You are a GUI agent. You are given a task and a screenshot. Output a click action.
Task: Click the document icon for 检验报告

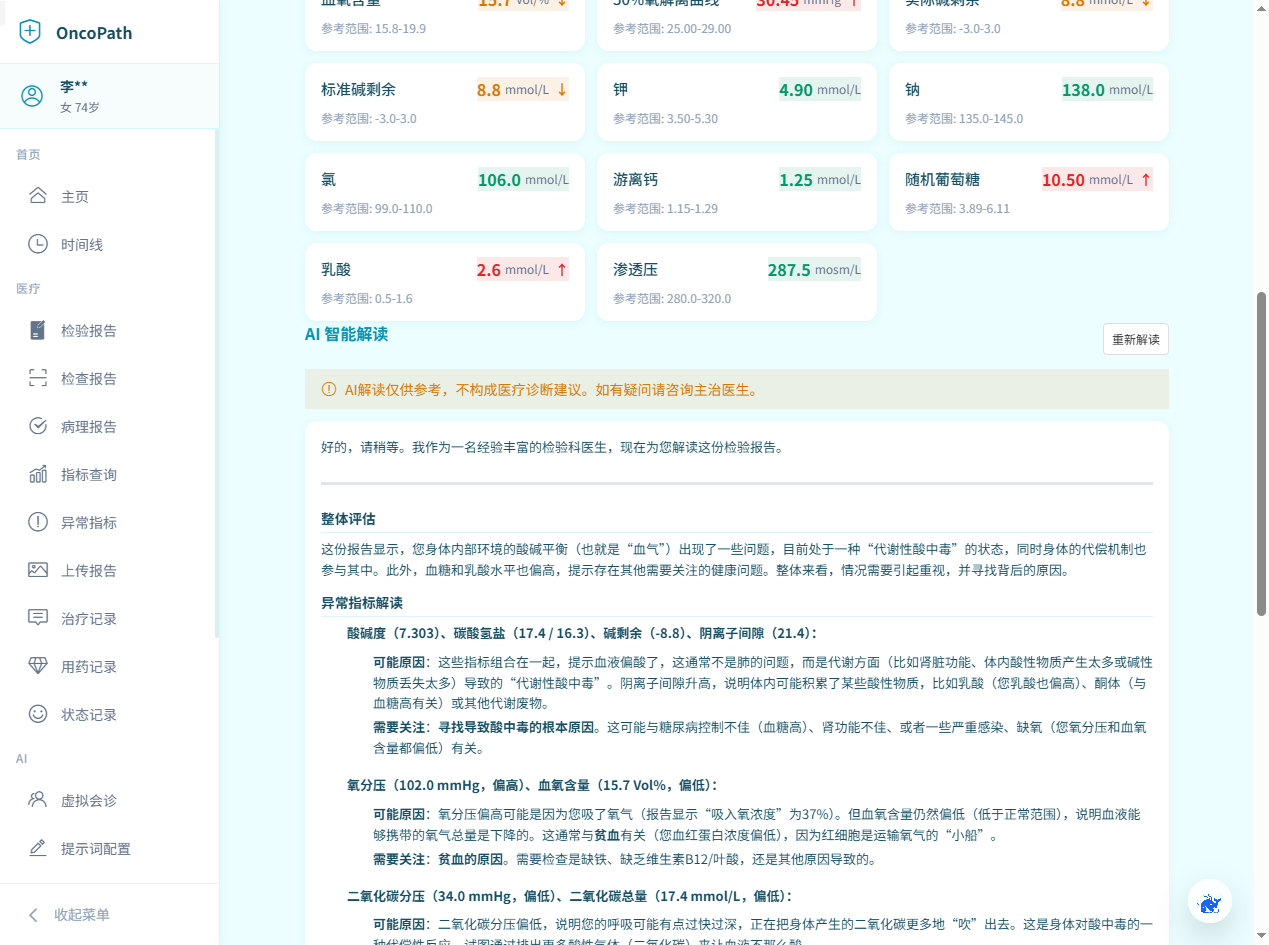pyautogui.click(x=38, y=330)
